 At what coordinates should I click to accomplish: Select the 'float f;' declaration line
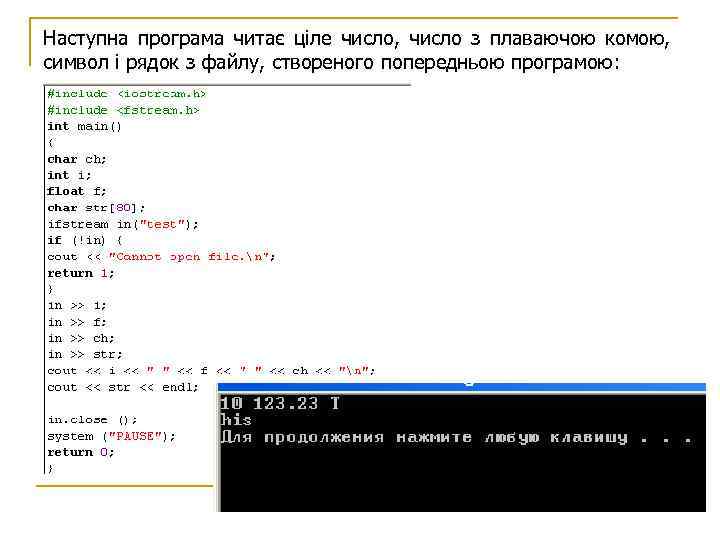pyautogui.click(x=77, y=191)
